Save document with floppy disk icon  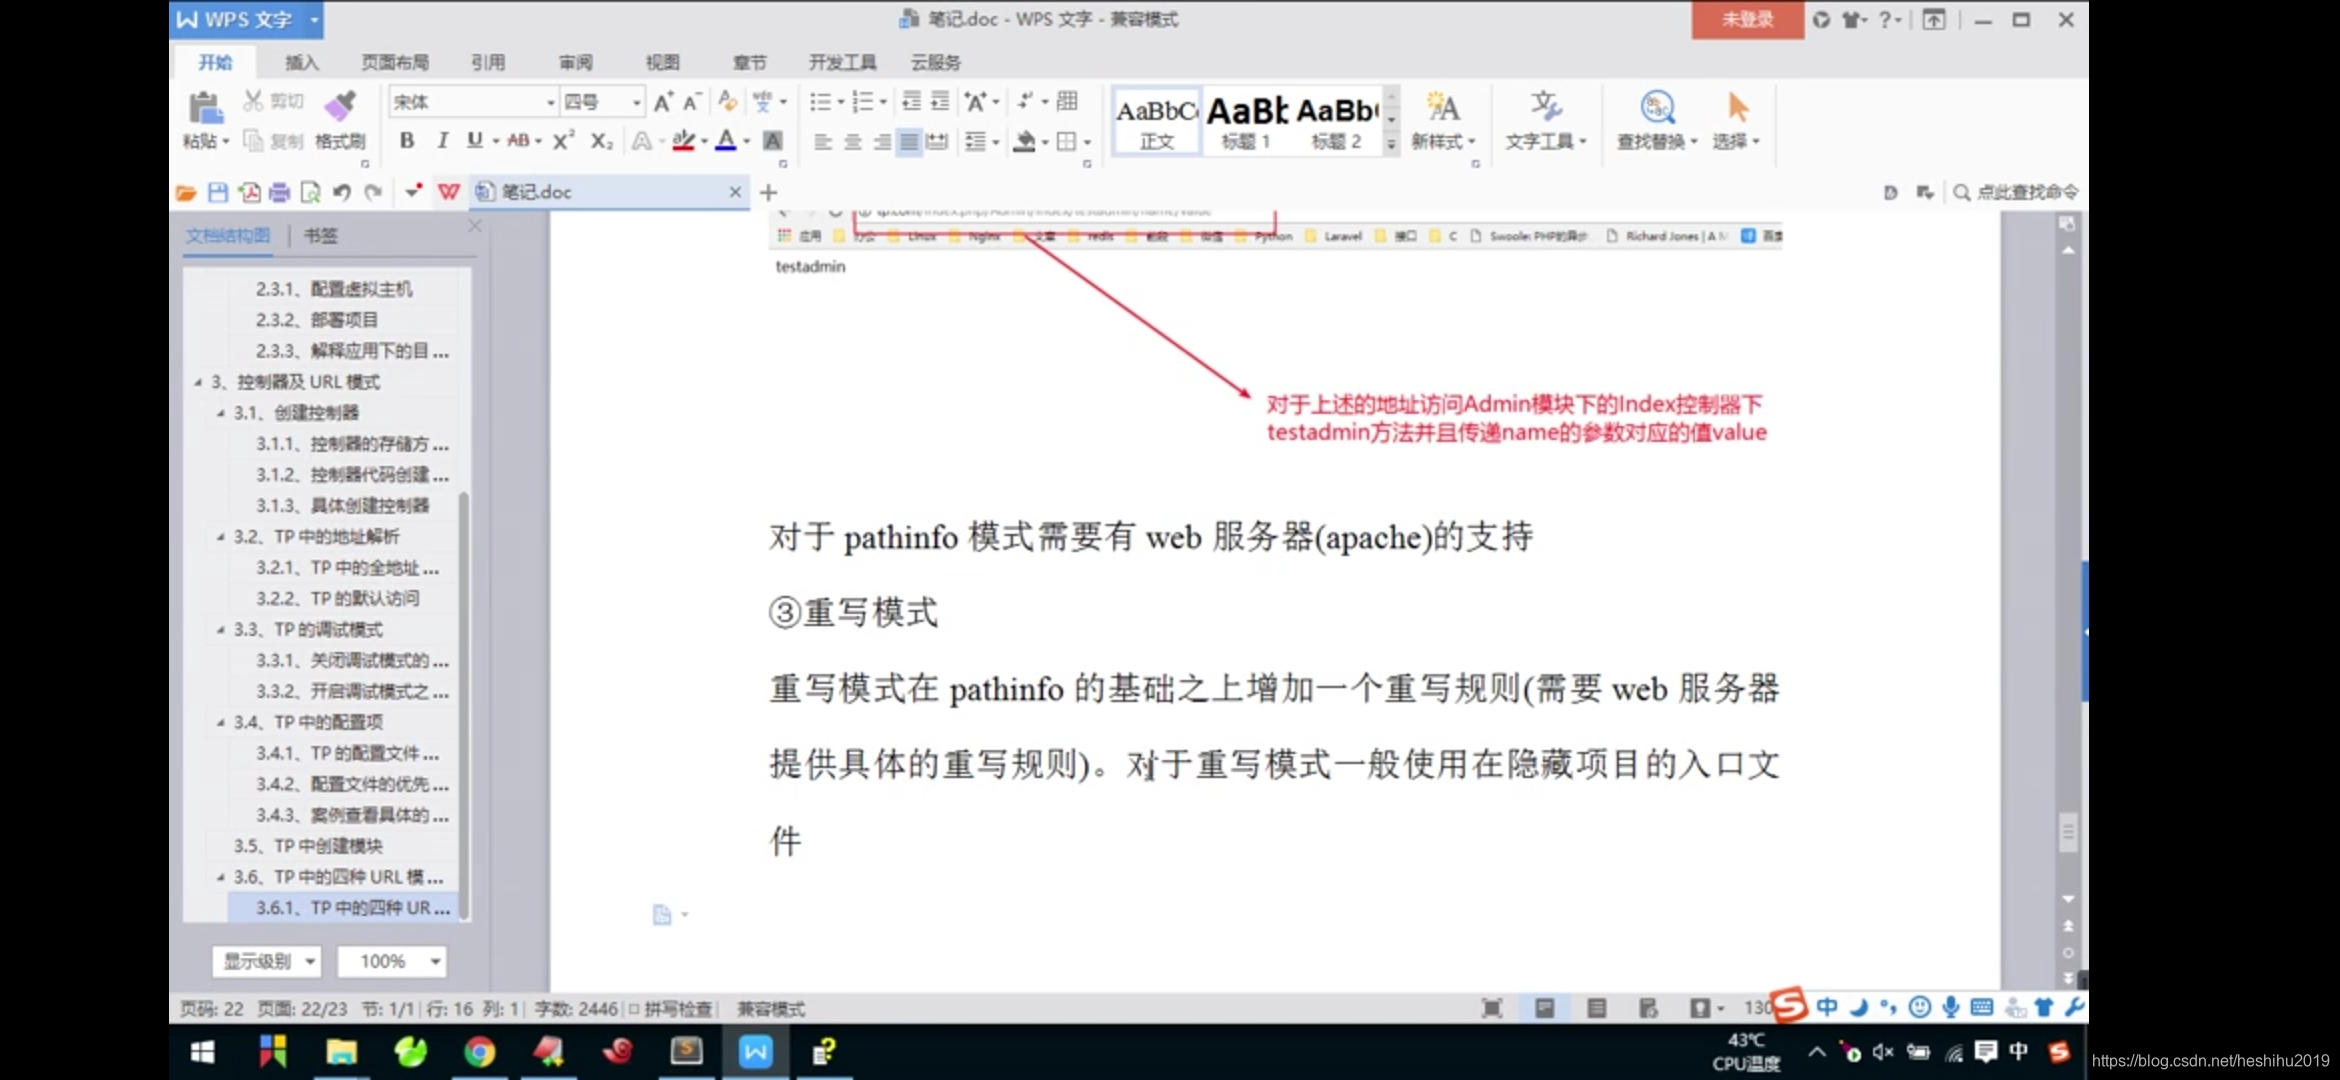218,192
